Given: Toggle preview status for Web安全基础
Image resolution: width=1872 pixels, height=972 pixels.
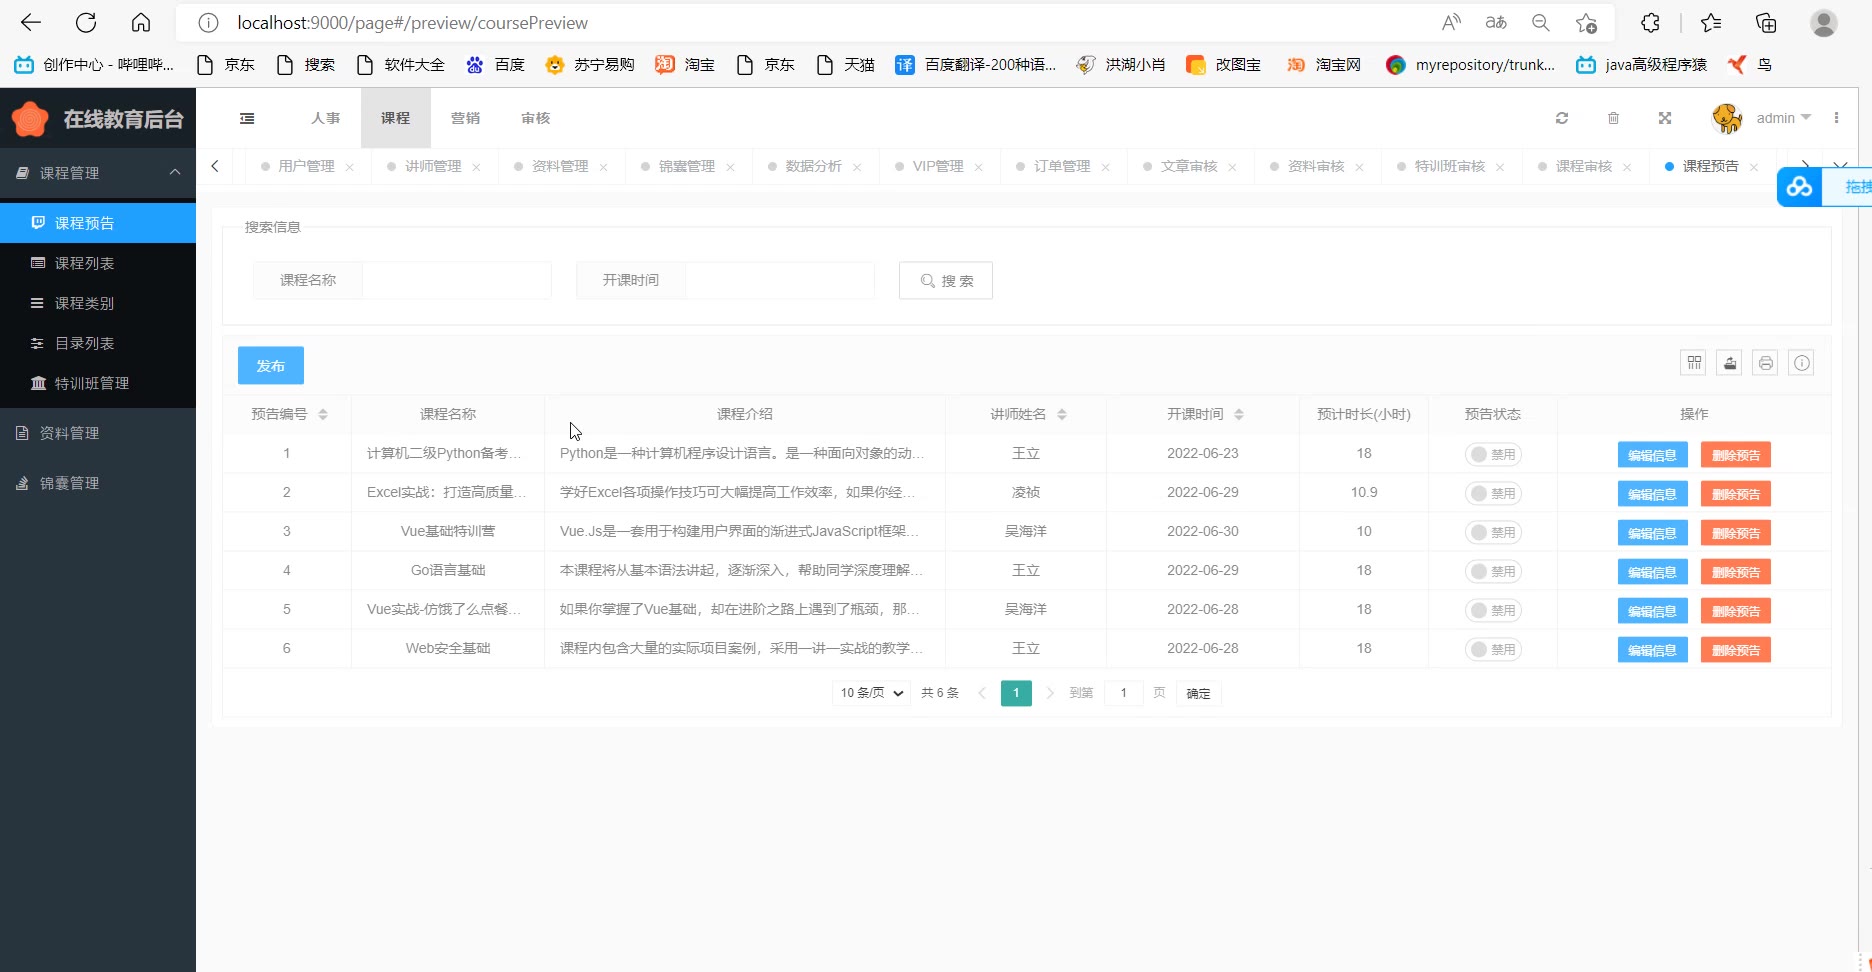Looking at the screenshot, I should pyautogui.click(x=1492, y=649).
